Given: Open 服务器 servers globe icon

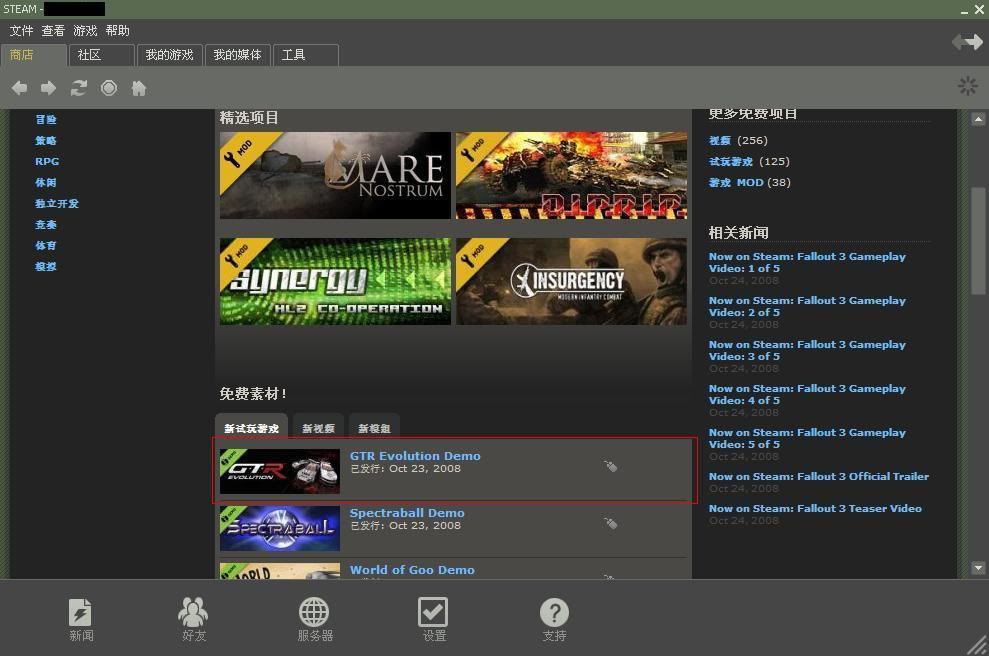Looking at the screenshot, I should [x=314, y=620].
